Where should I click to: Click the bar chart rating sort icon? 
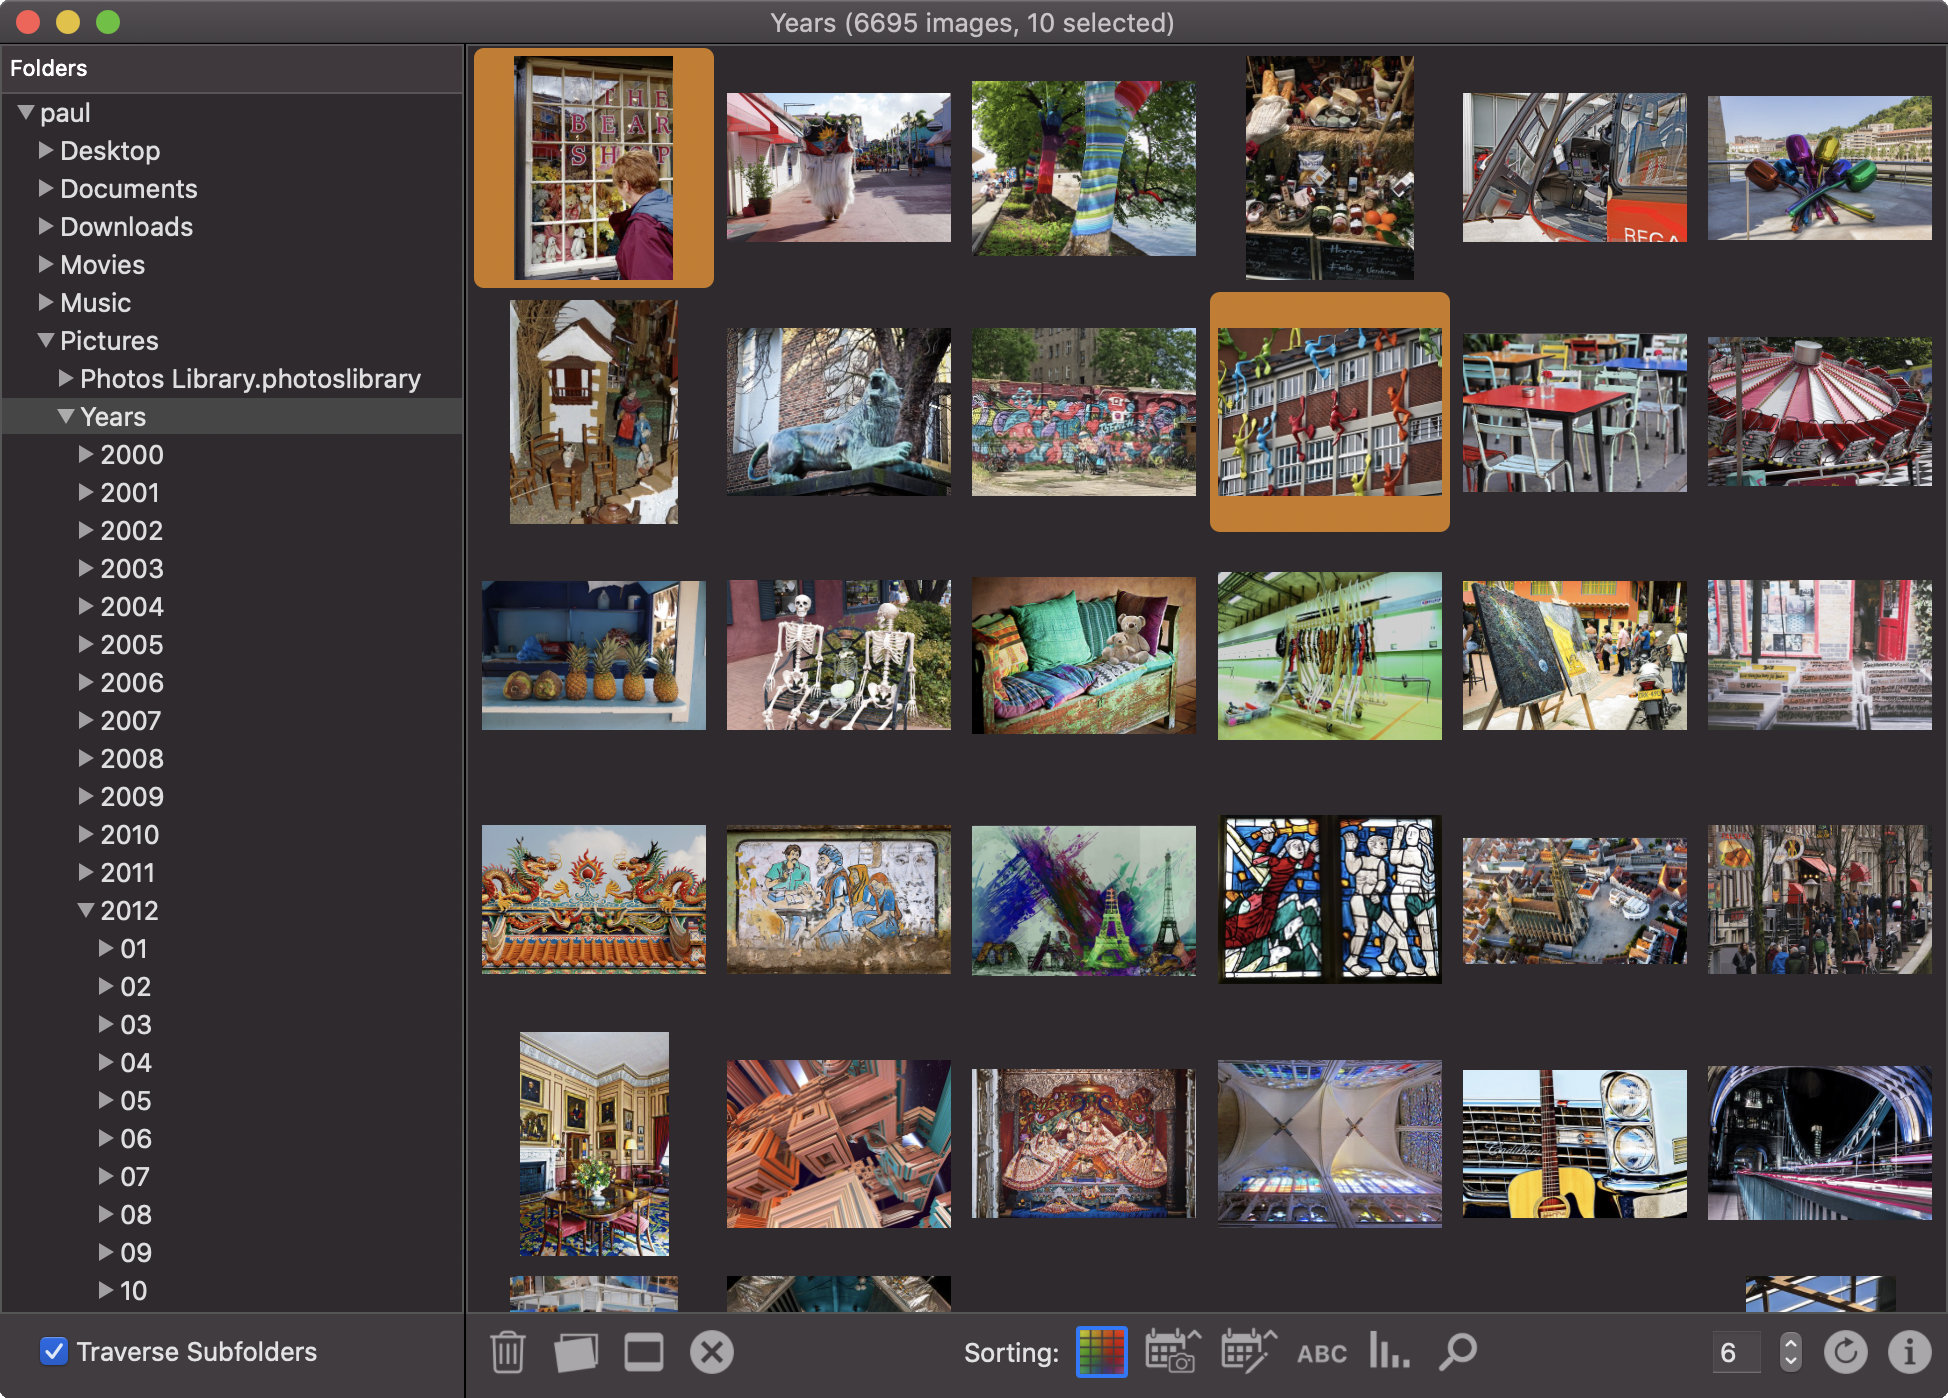point(1387,1351)
